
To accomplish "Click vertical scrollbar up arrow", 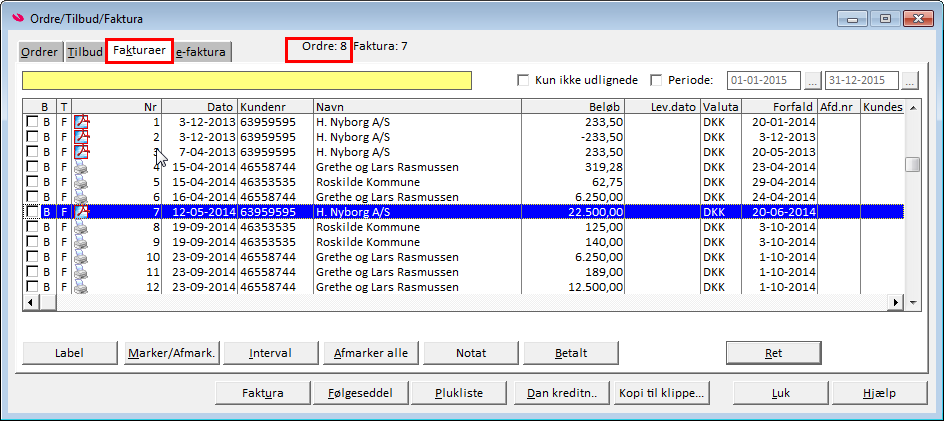I will tap(913, 107).
